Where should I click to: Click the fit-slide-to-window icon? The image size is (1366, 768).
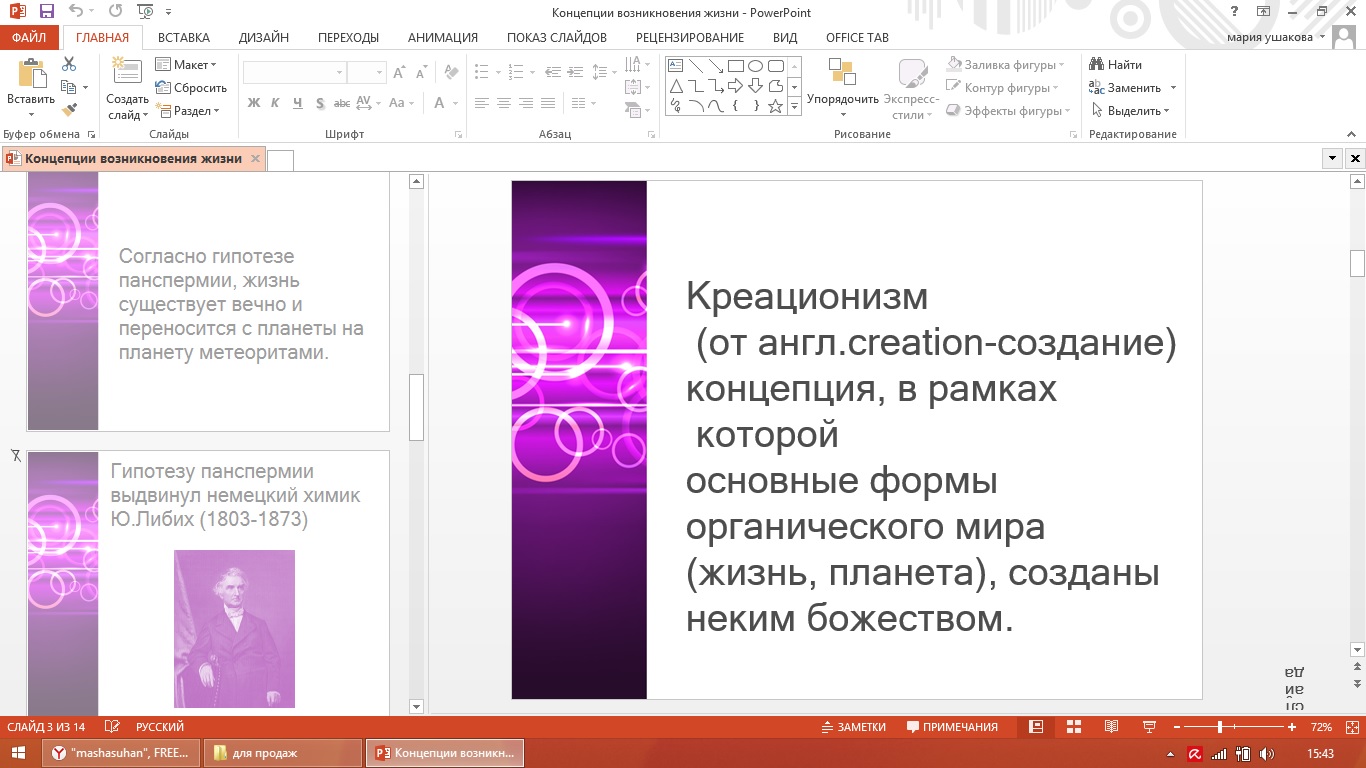click(x=1352, y=727)
